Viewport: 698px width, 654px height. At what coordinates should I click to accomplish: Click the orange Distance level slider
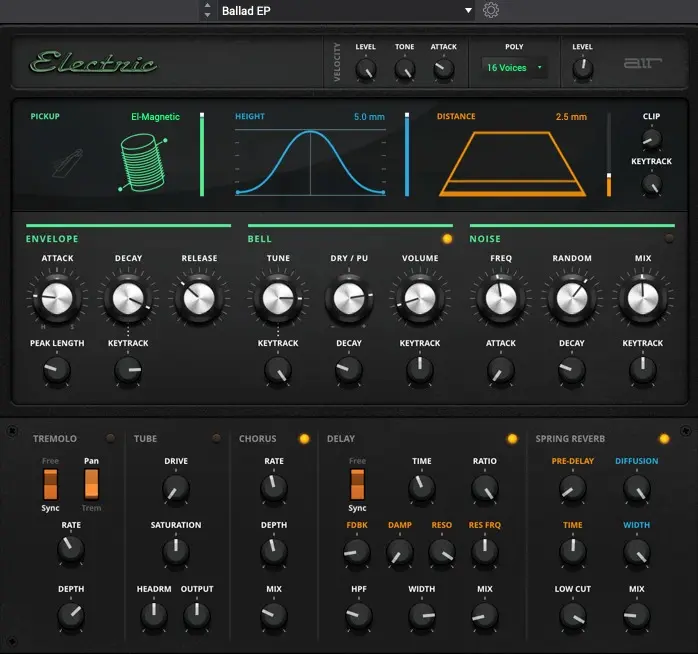coord(608,184)
